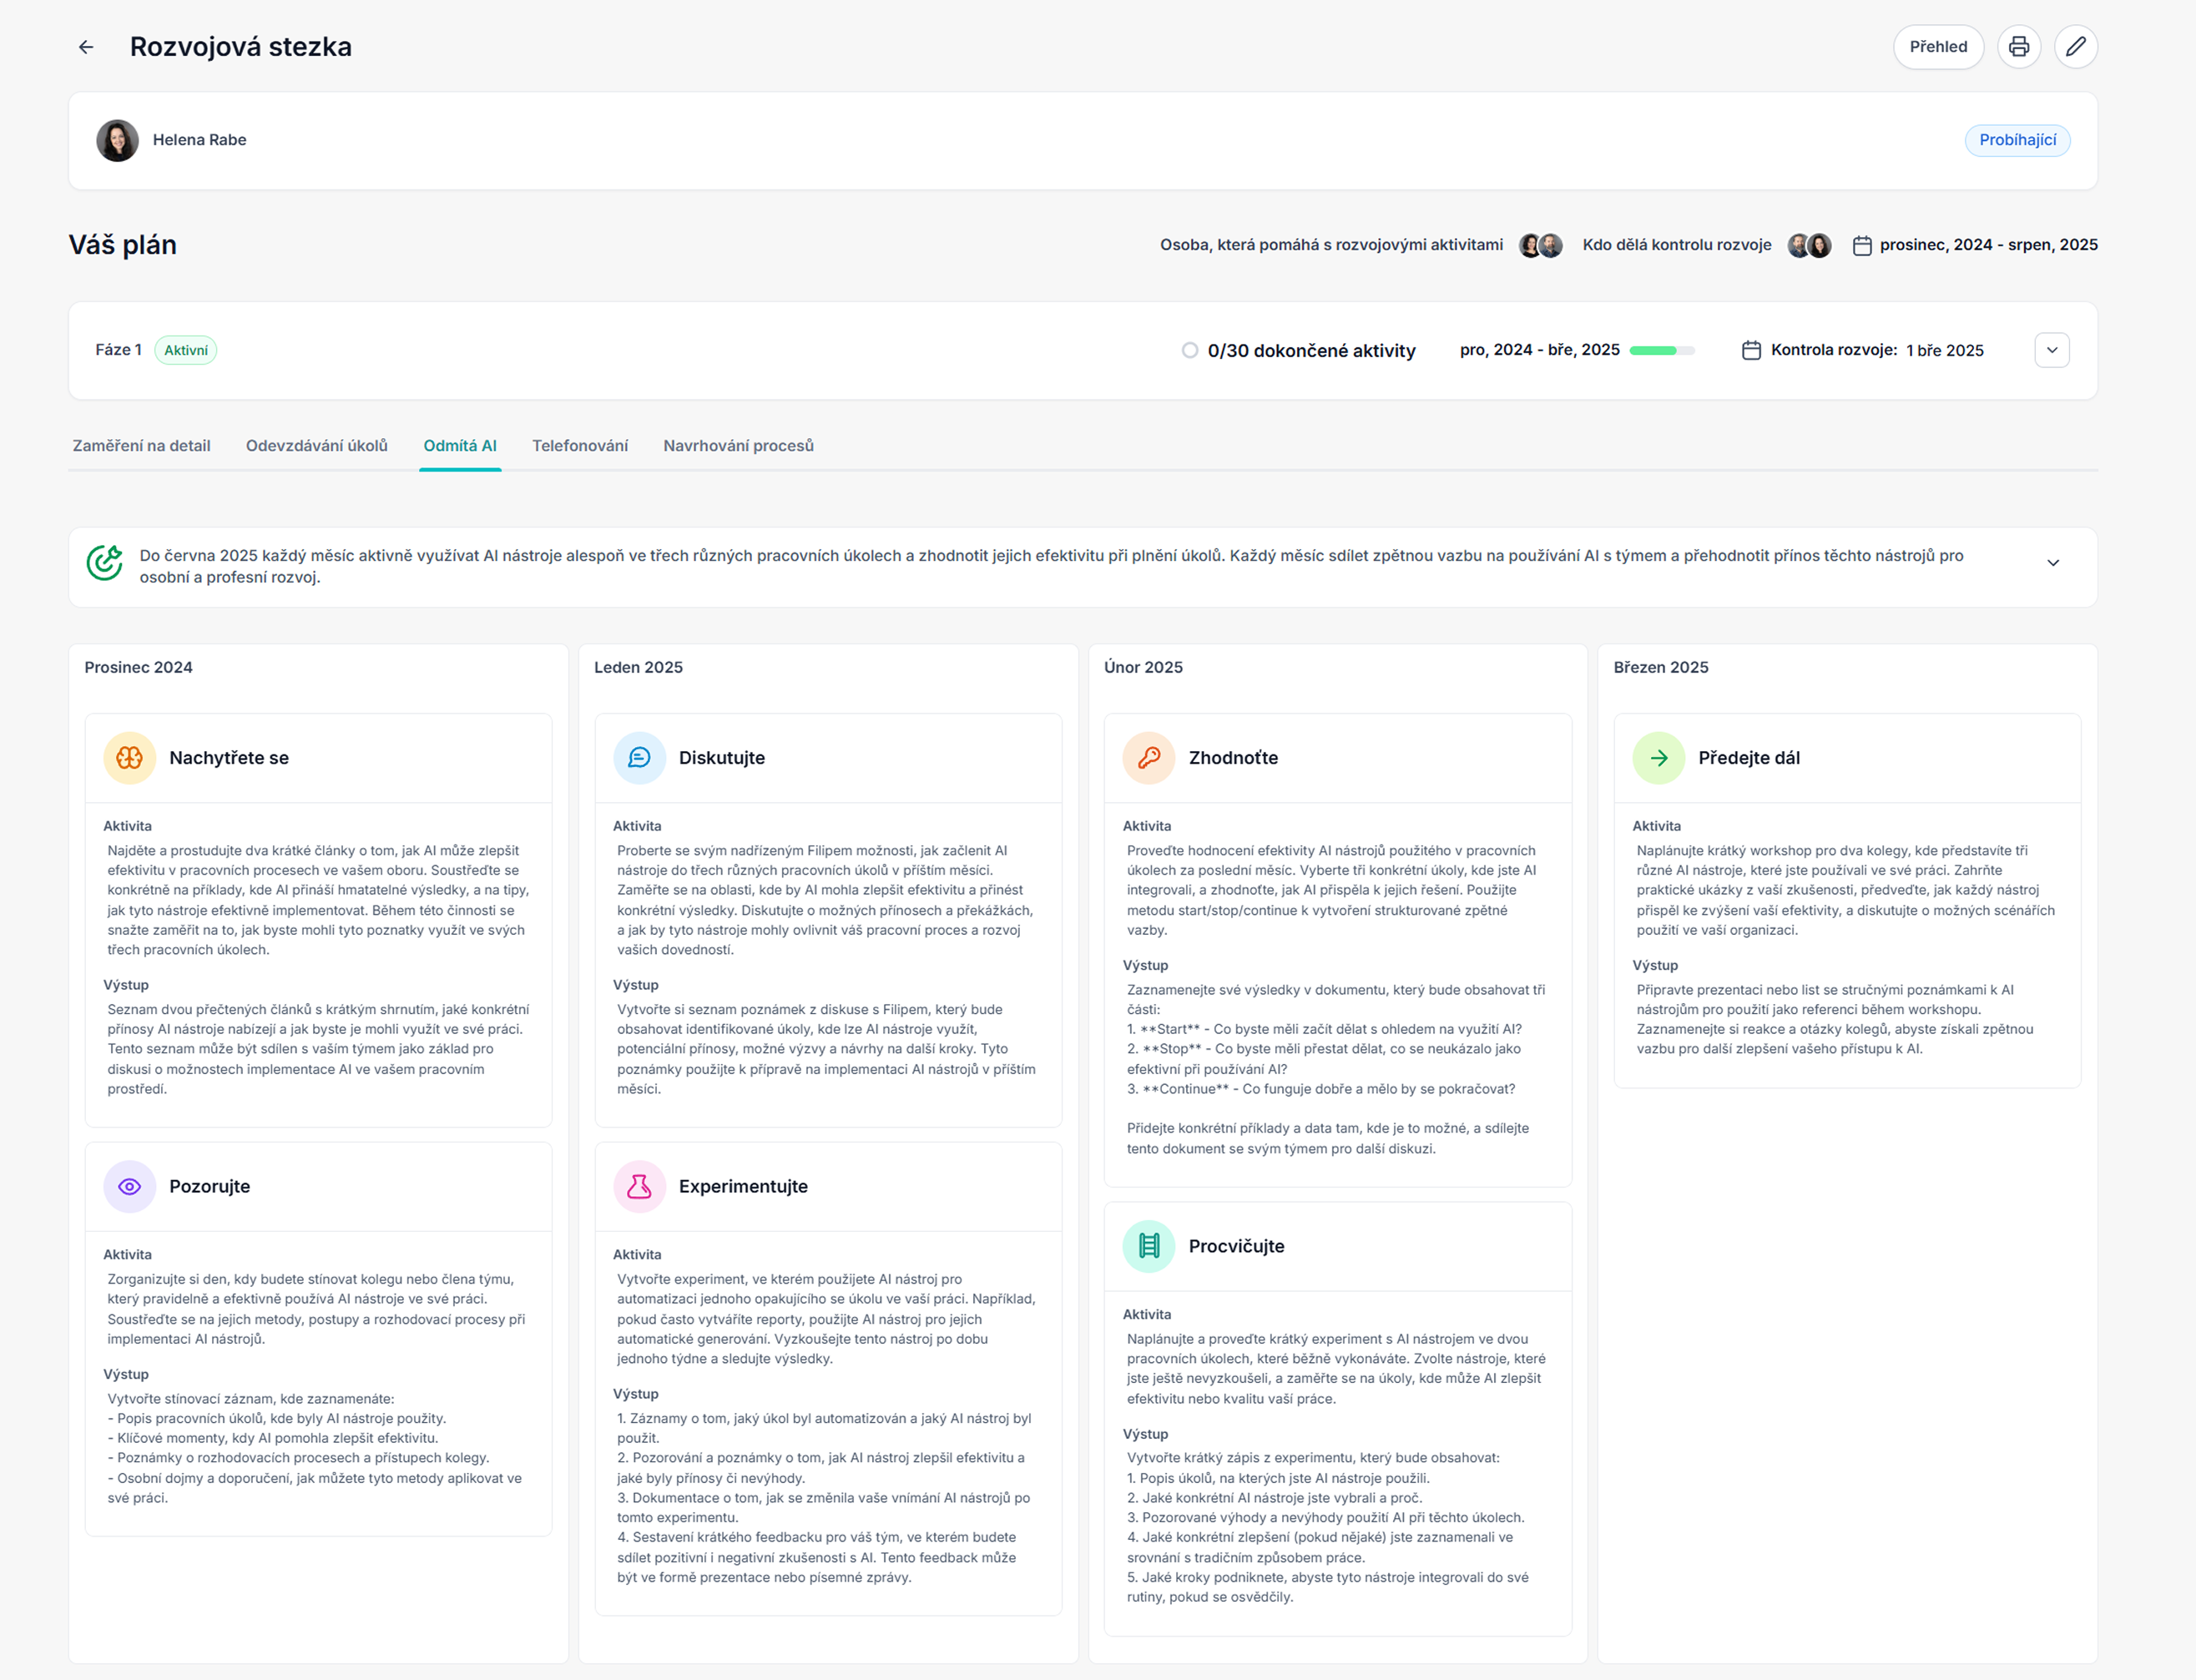Click the pencil edit icon
This screenshot has width=2196, height=1680.
(x=2075, y=47)
